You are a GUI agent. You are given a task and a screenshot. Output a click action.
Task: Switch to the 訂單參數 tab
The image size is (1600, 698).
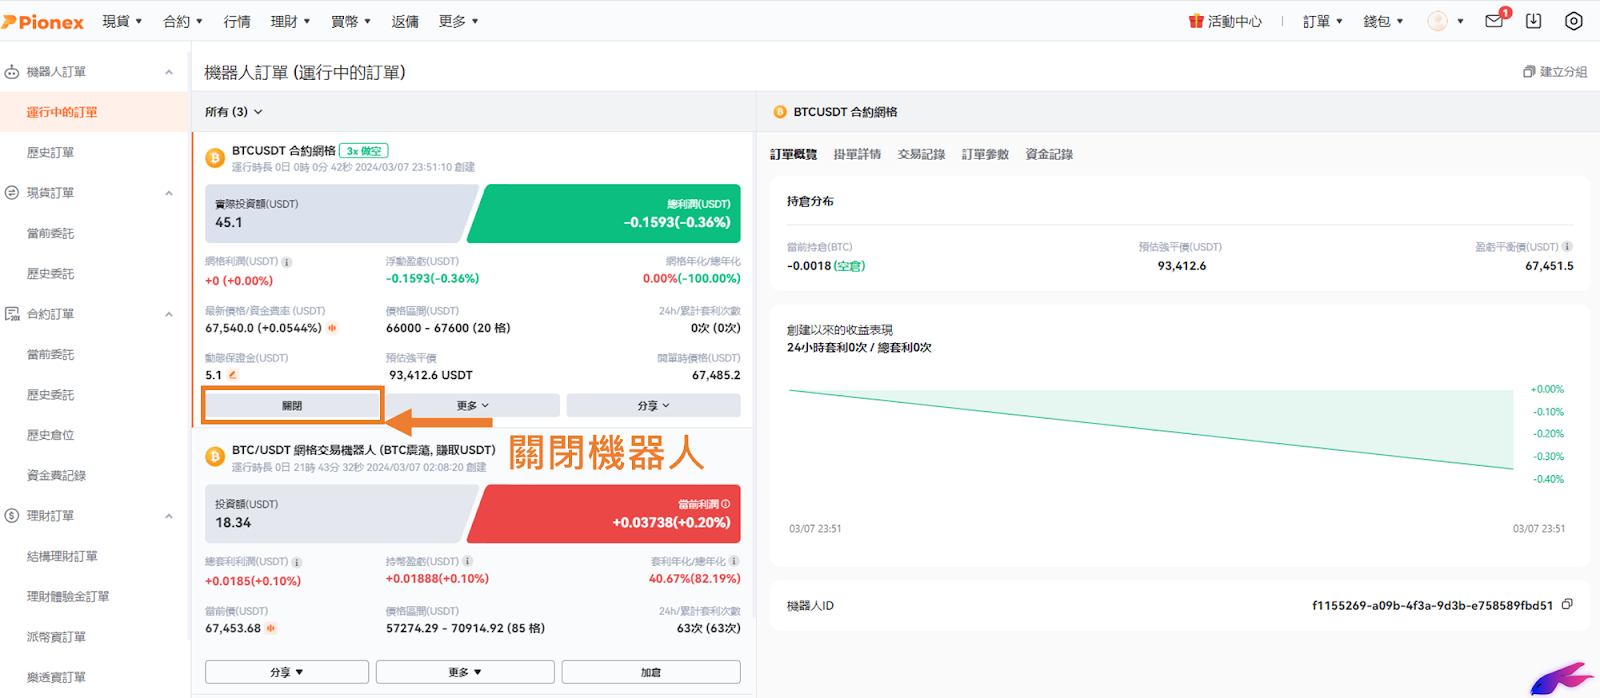point(985,154)
